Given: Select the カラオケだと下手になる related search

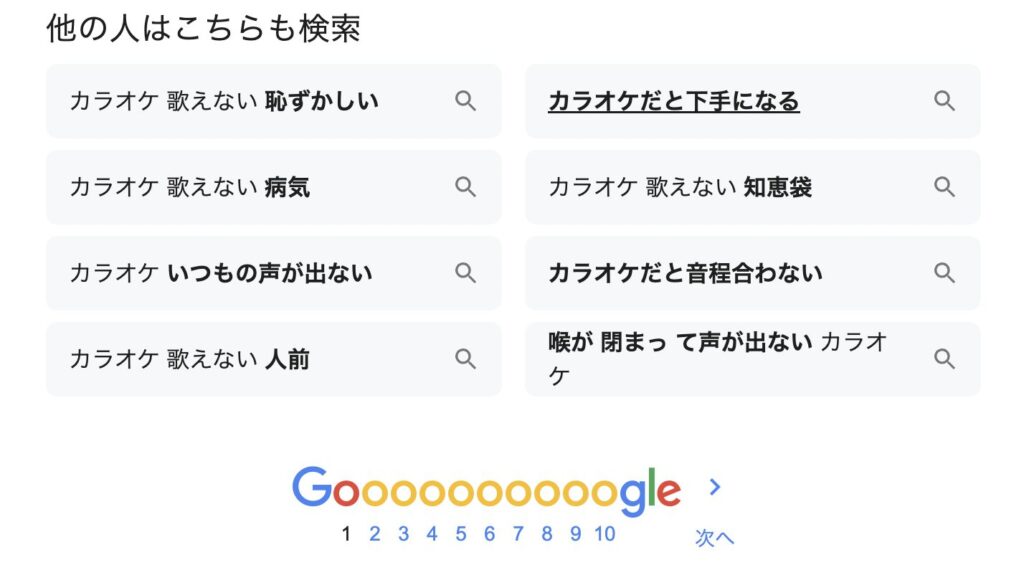Looking at the screenshot, I should tap(674, 101).
